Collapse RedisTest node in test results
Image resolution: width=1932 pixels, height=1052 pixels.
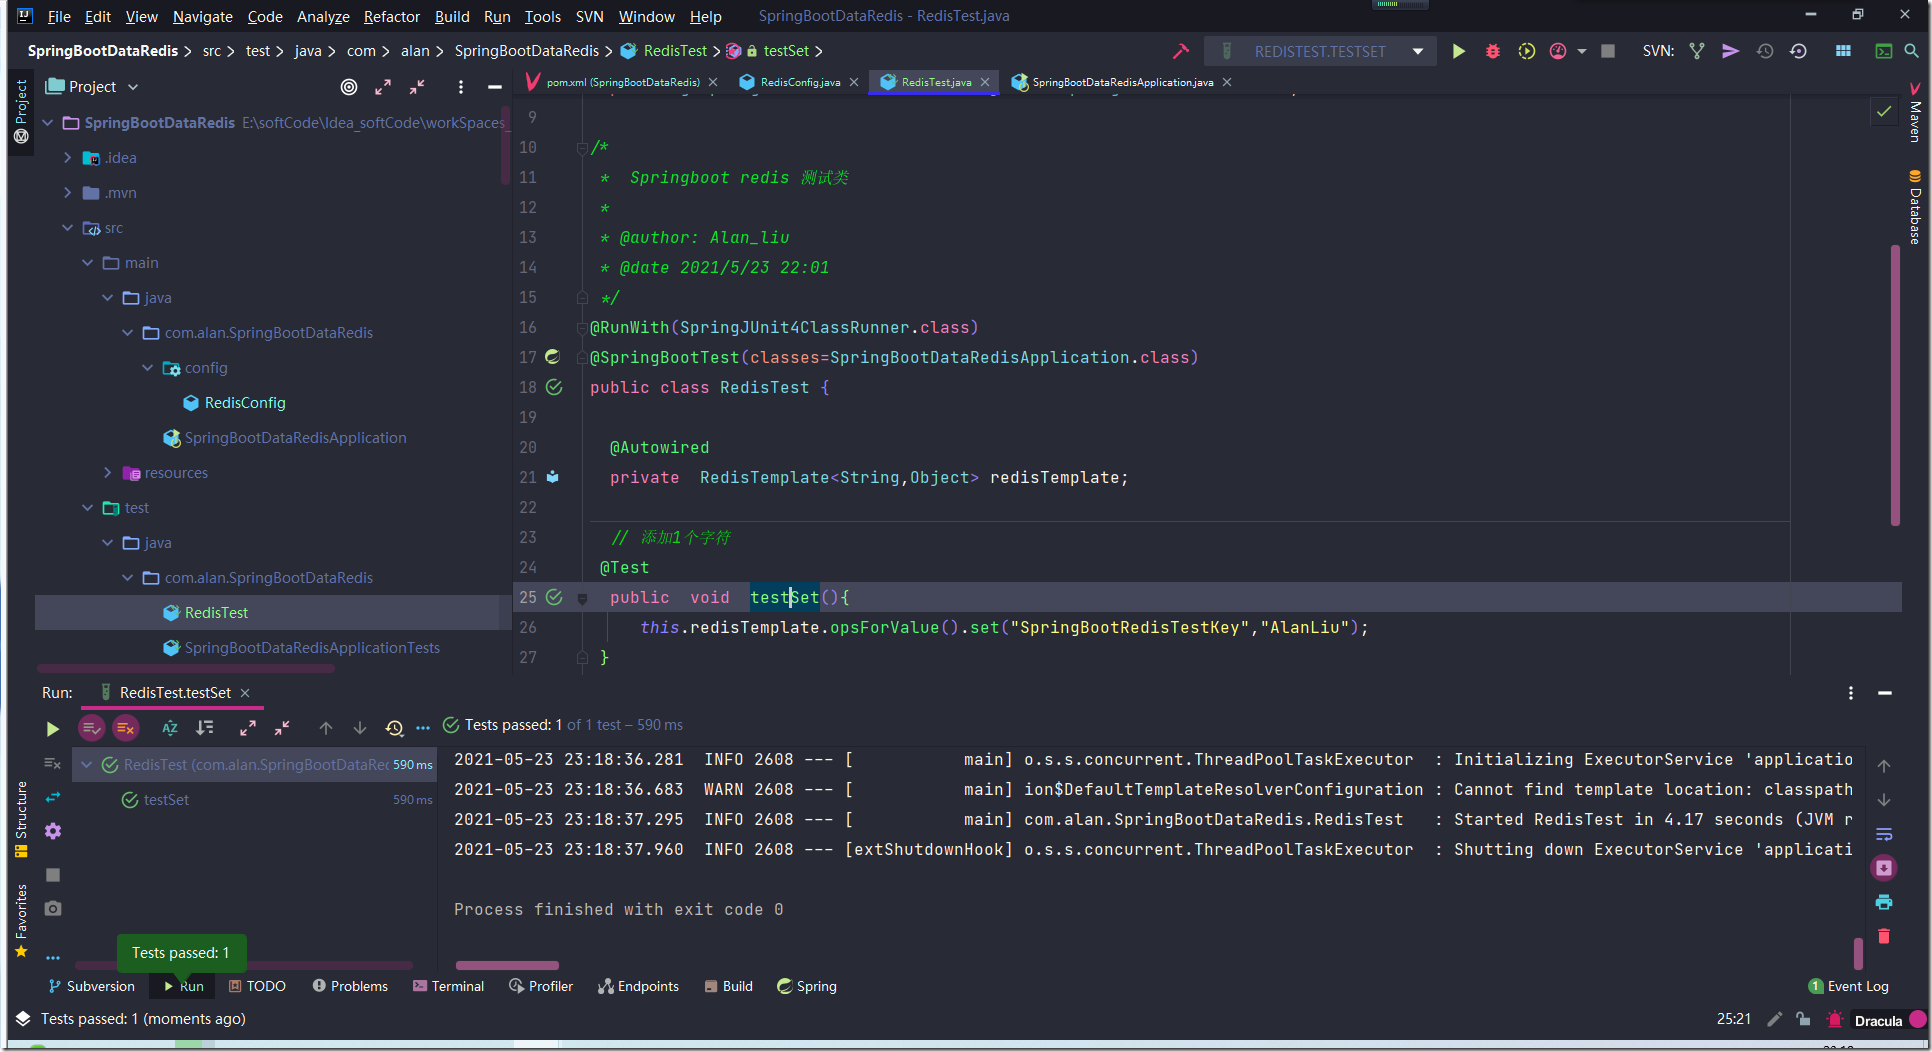tap(87, 765)
